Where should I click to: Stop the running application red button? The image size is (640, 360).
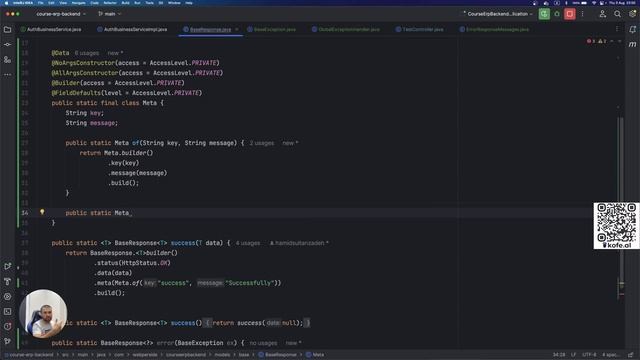[x=570, y=14]
